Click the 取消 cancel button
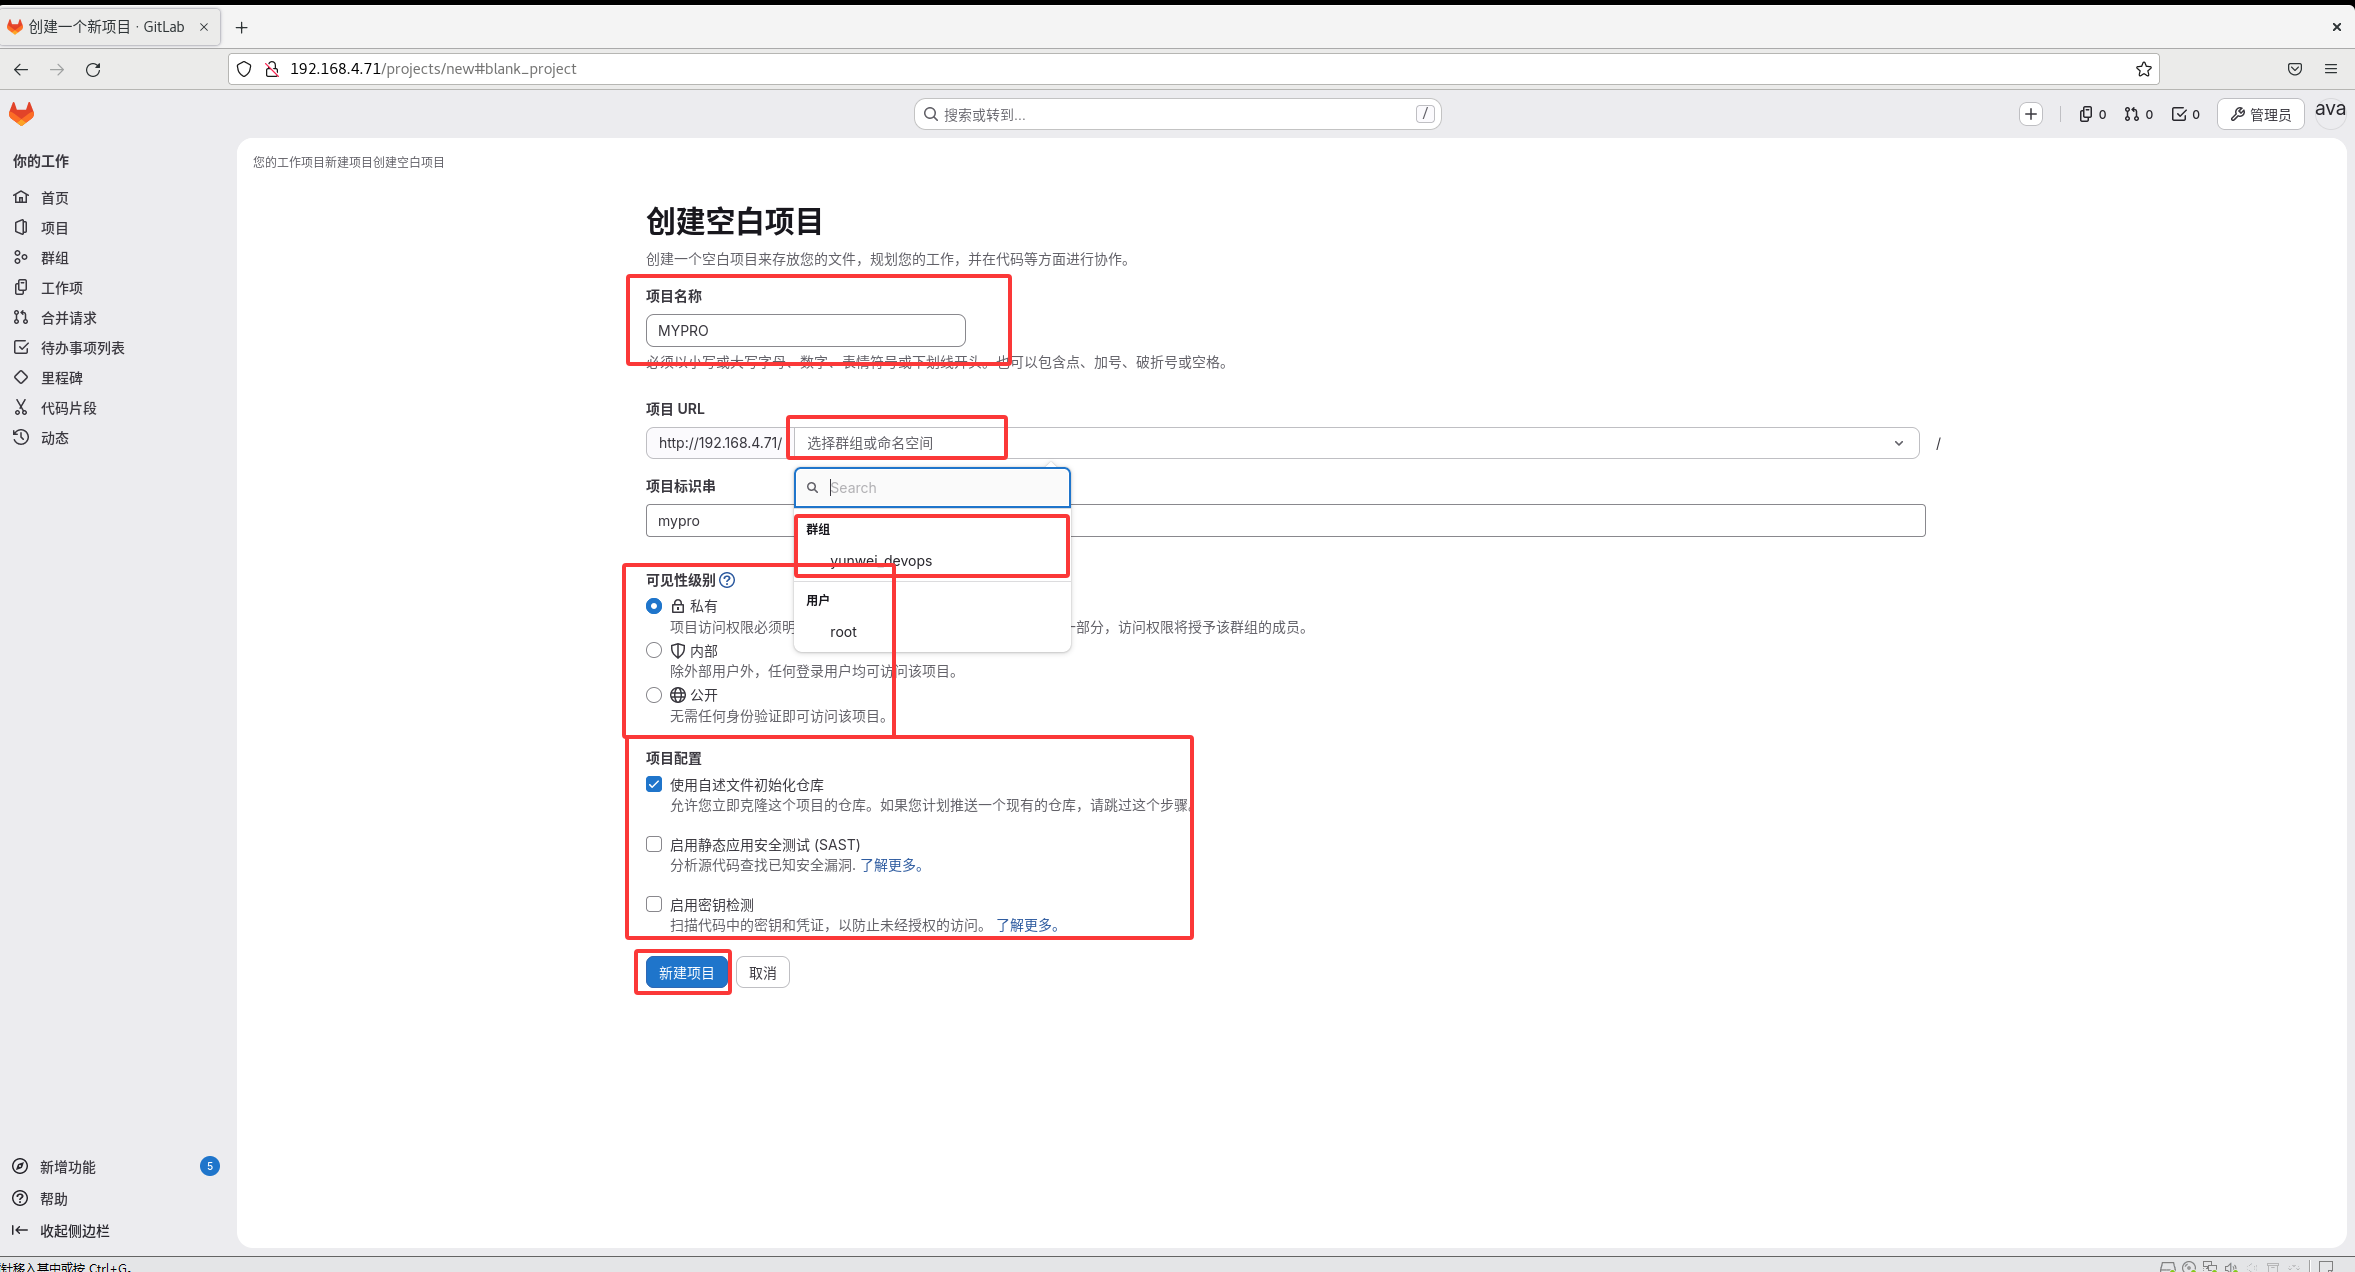Image resolution: width=2355 pixels, height=1272 pixels. coord(762,973)
